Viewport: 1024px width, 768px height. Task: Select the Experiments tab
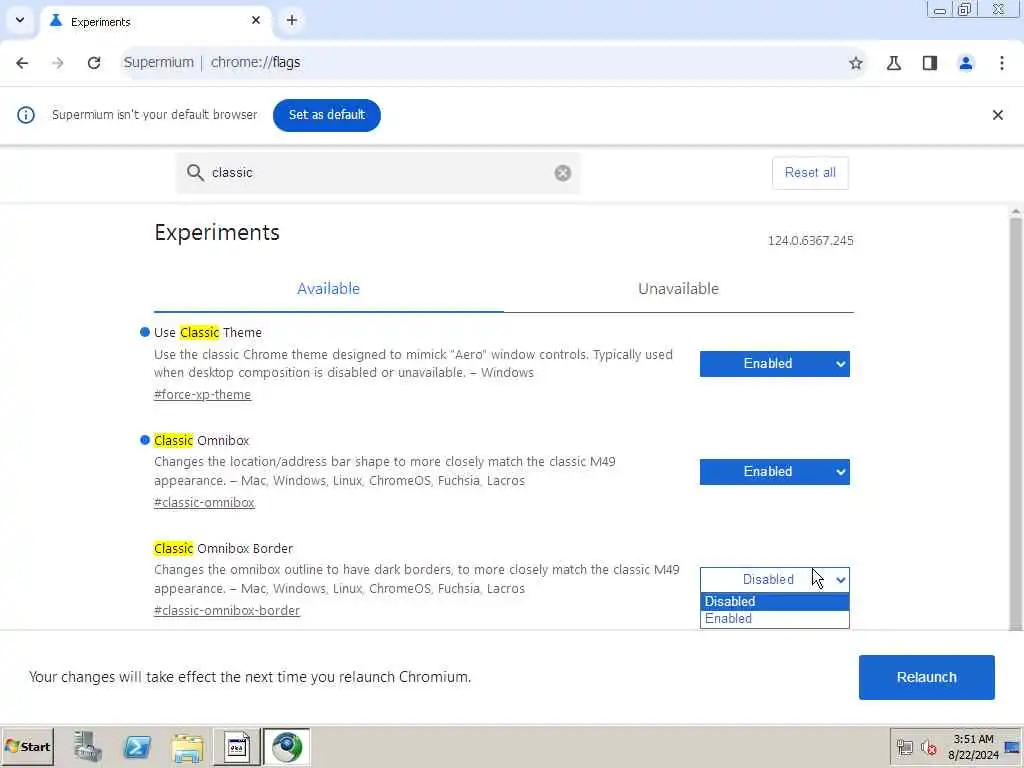click(x=157, y=22)
